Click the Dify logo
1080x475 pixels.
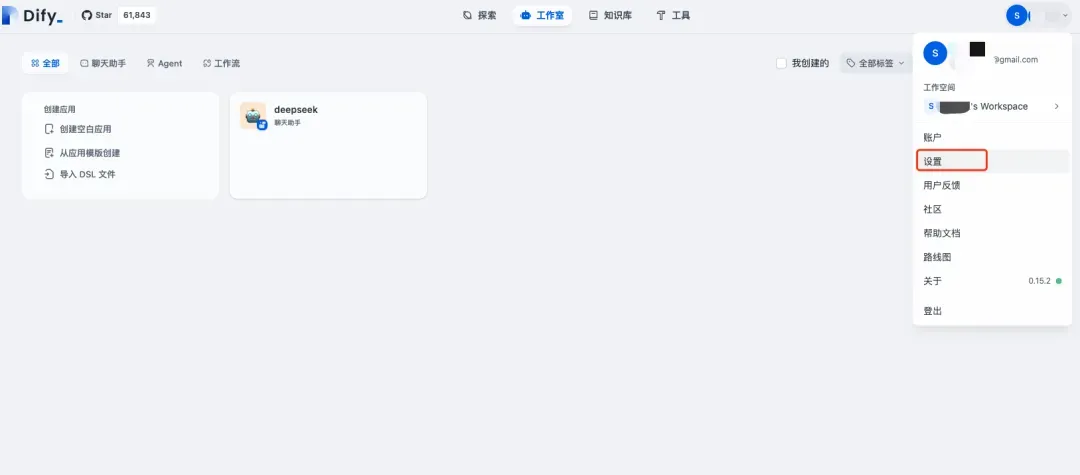[32, 15]
